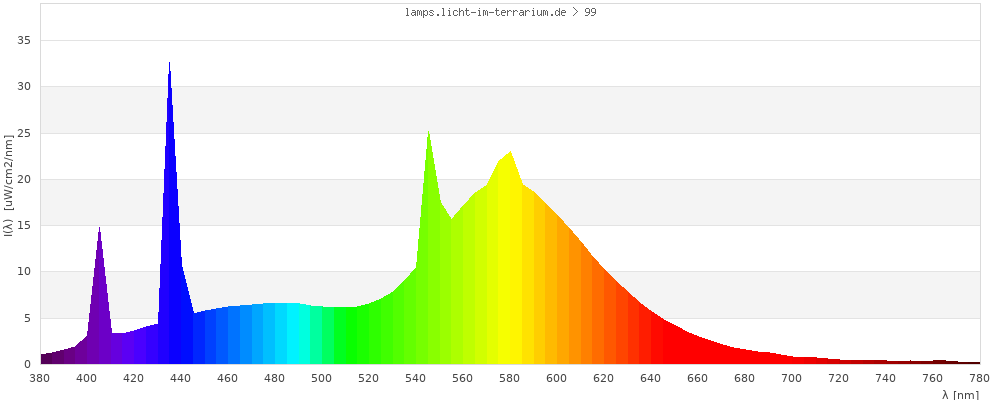Click the 380 tick on the x-axis
The width and height of the screenshot is (1000, 400).
pos(40,378)
